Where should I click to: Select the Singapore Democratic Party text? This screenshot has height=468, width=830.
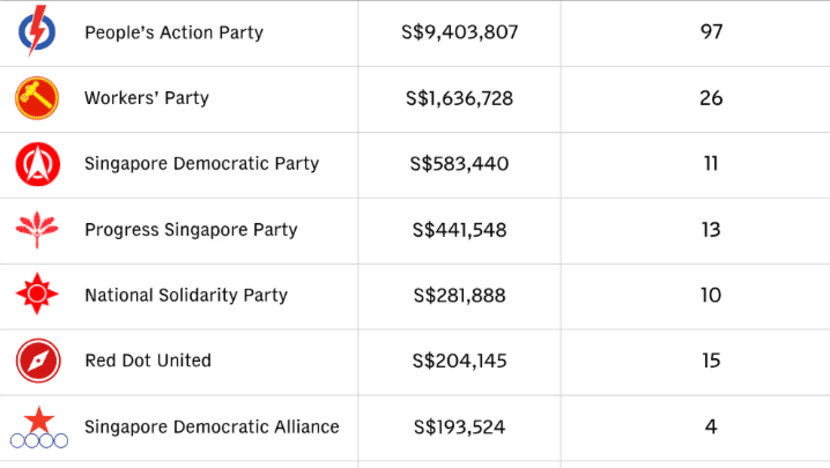[x=202, y=164]
